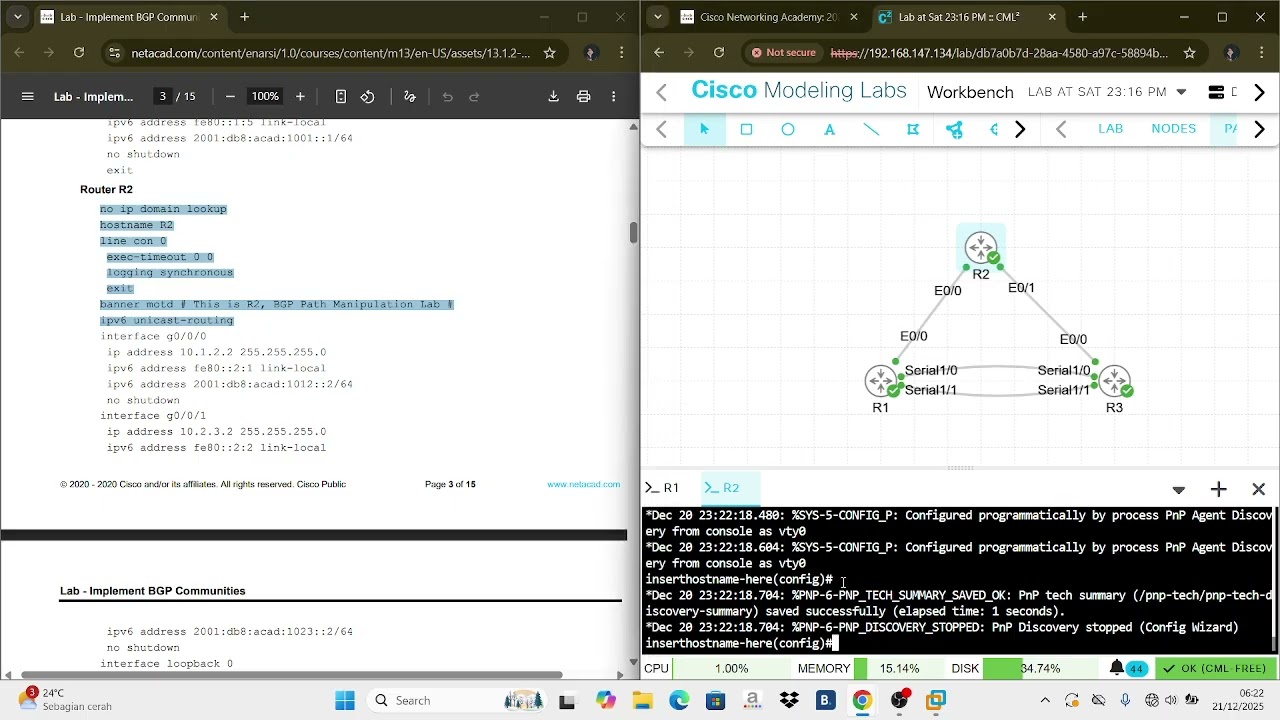
Task: Zoom out the PDF document
Action: [x=230, y=97]
